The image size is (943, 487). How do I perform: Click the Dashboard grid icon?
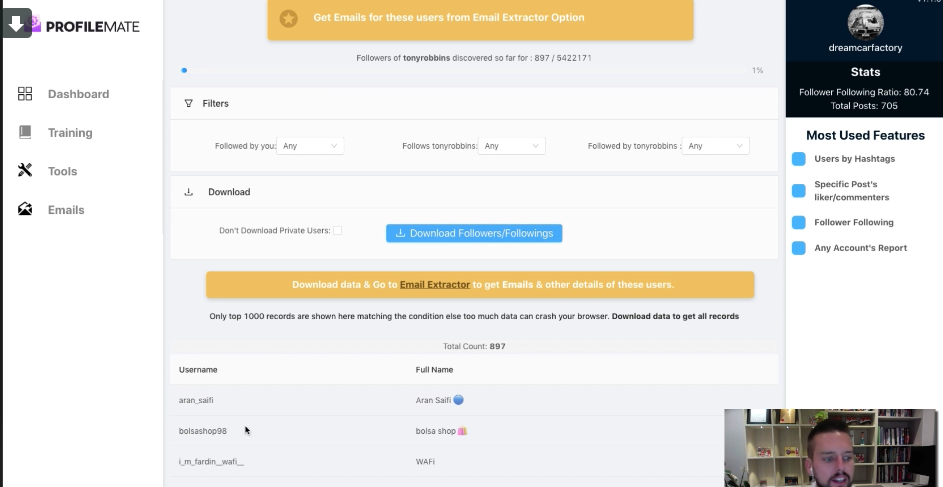[x=25, y=94]
